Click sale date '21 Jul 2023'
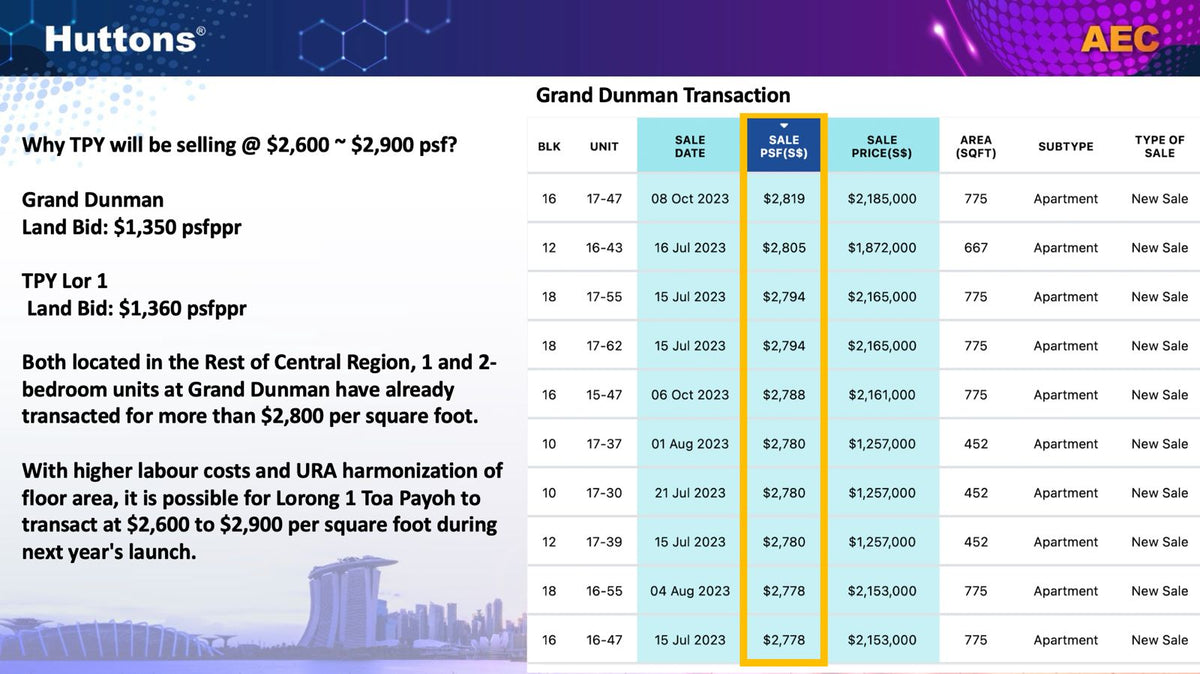 point(690,493)
